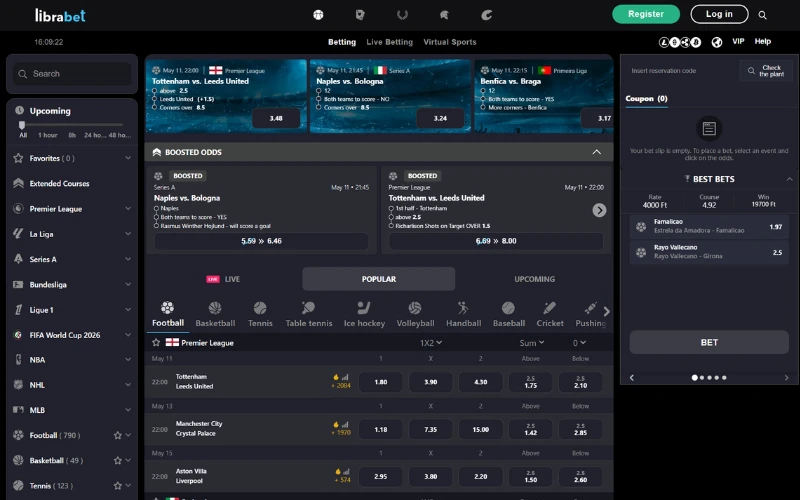Open site search magnifier next to Log in

[x=762, y=15]
